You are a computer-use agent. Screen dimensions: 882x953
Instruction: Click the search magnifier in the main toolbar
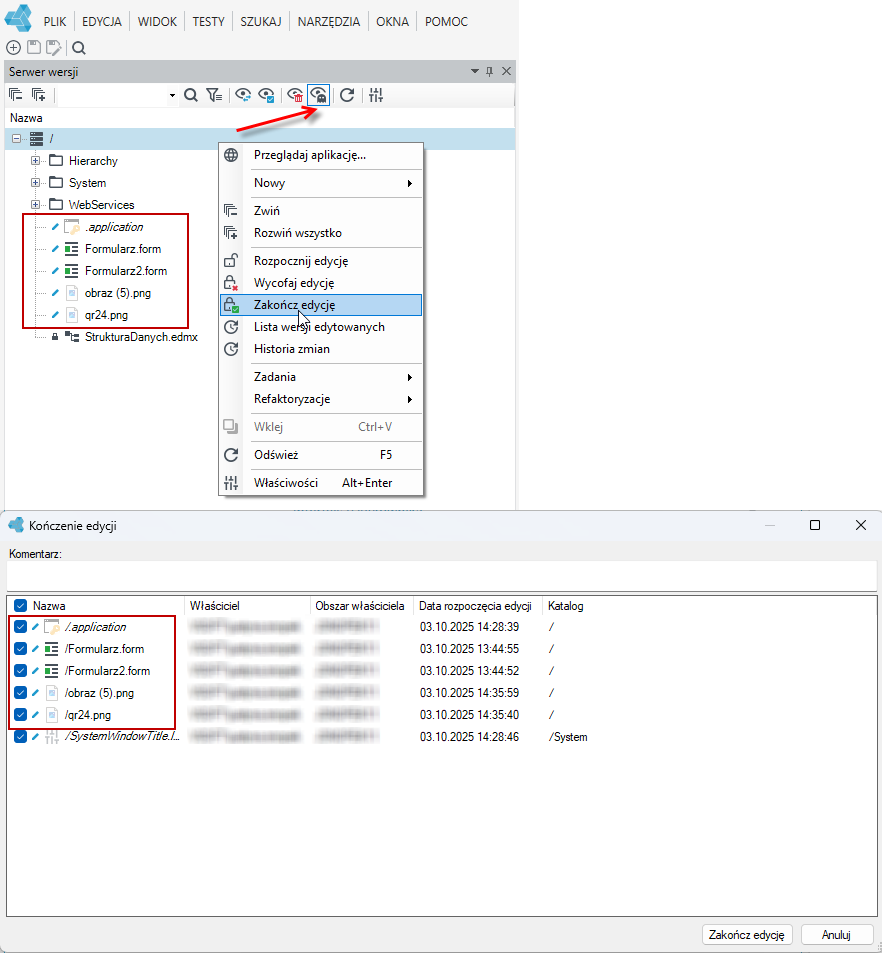[79, 47]
